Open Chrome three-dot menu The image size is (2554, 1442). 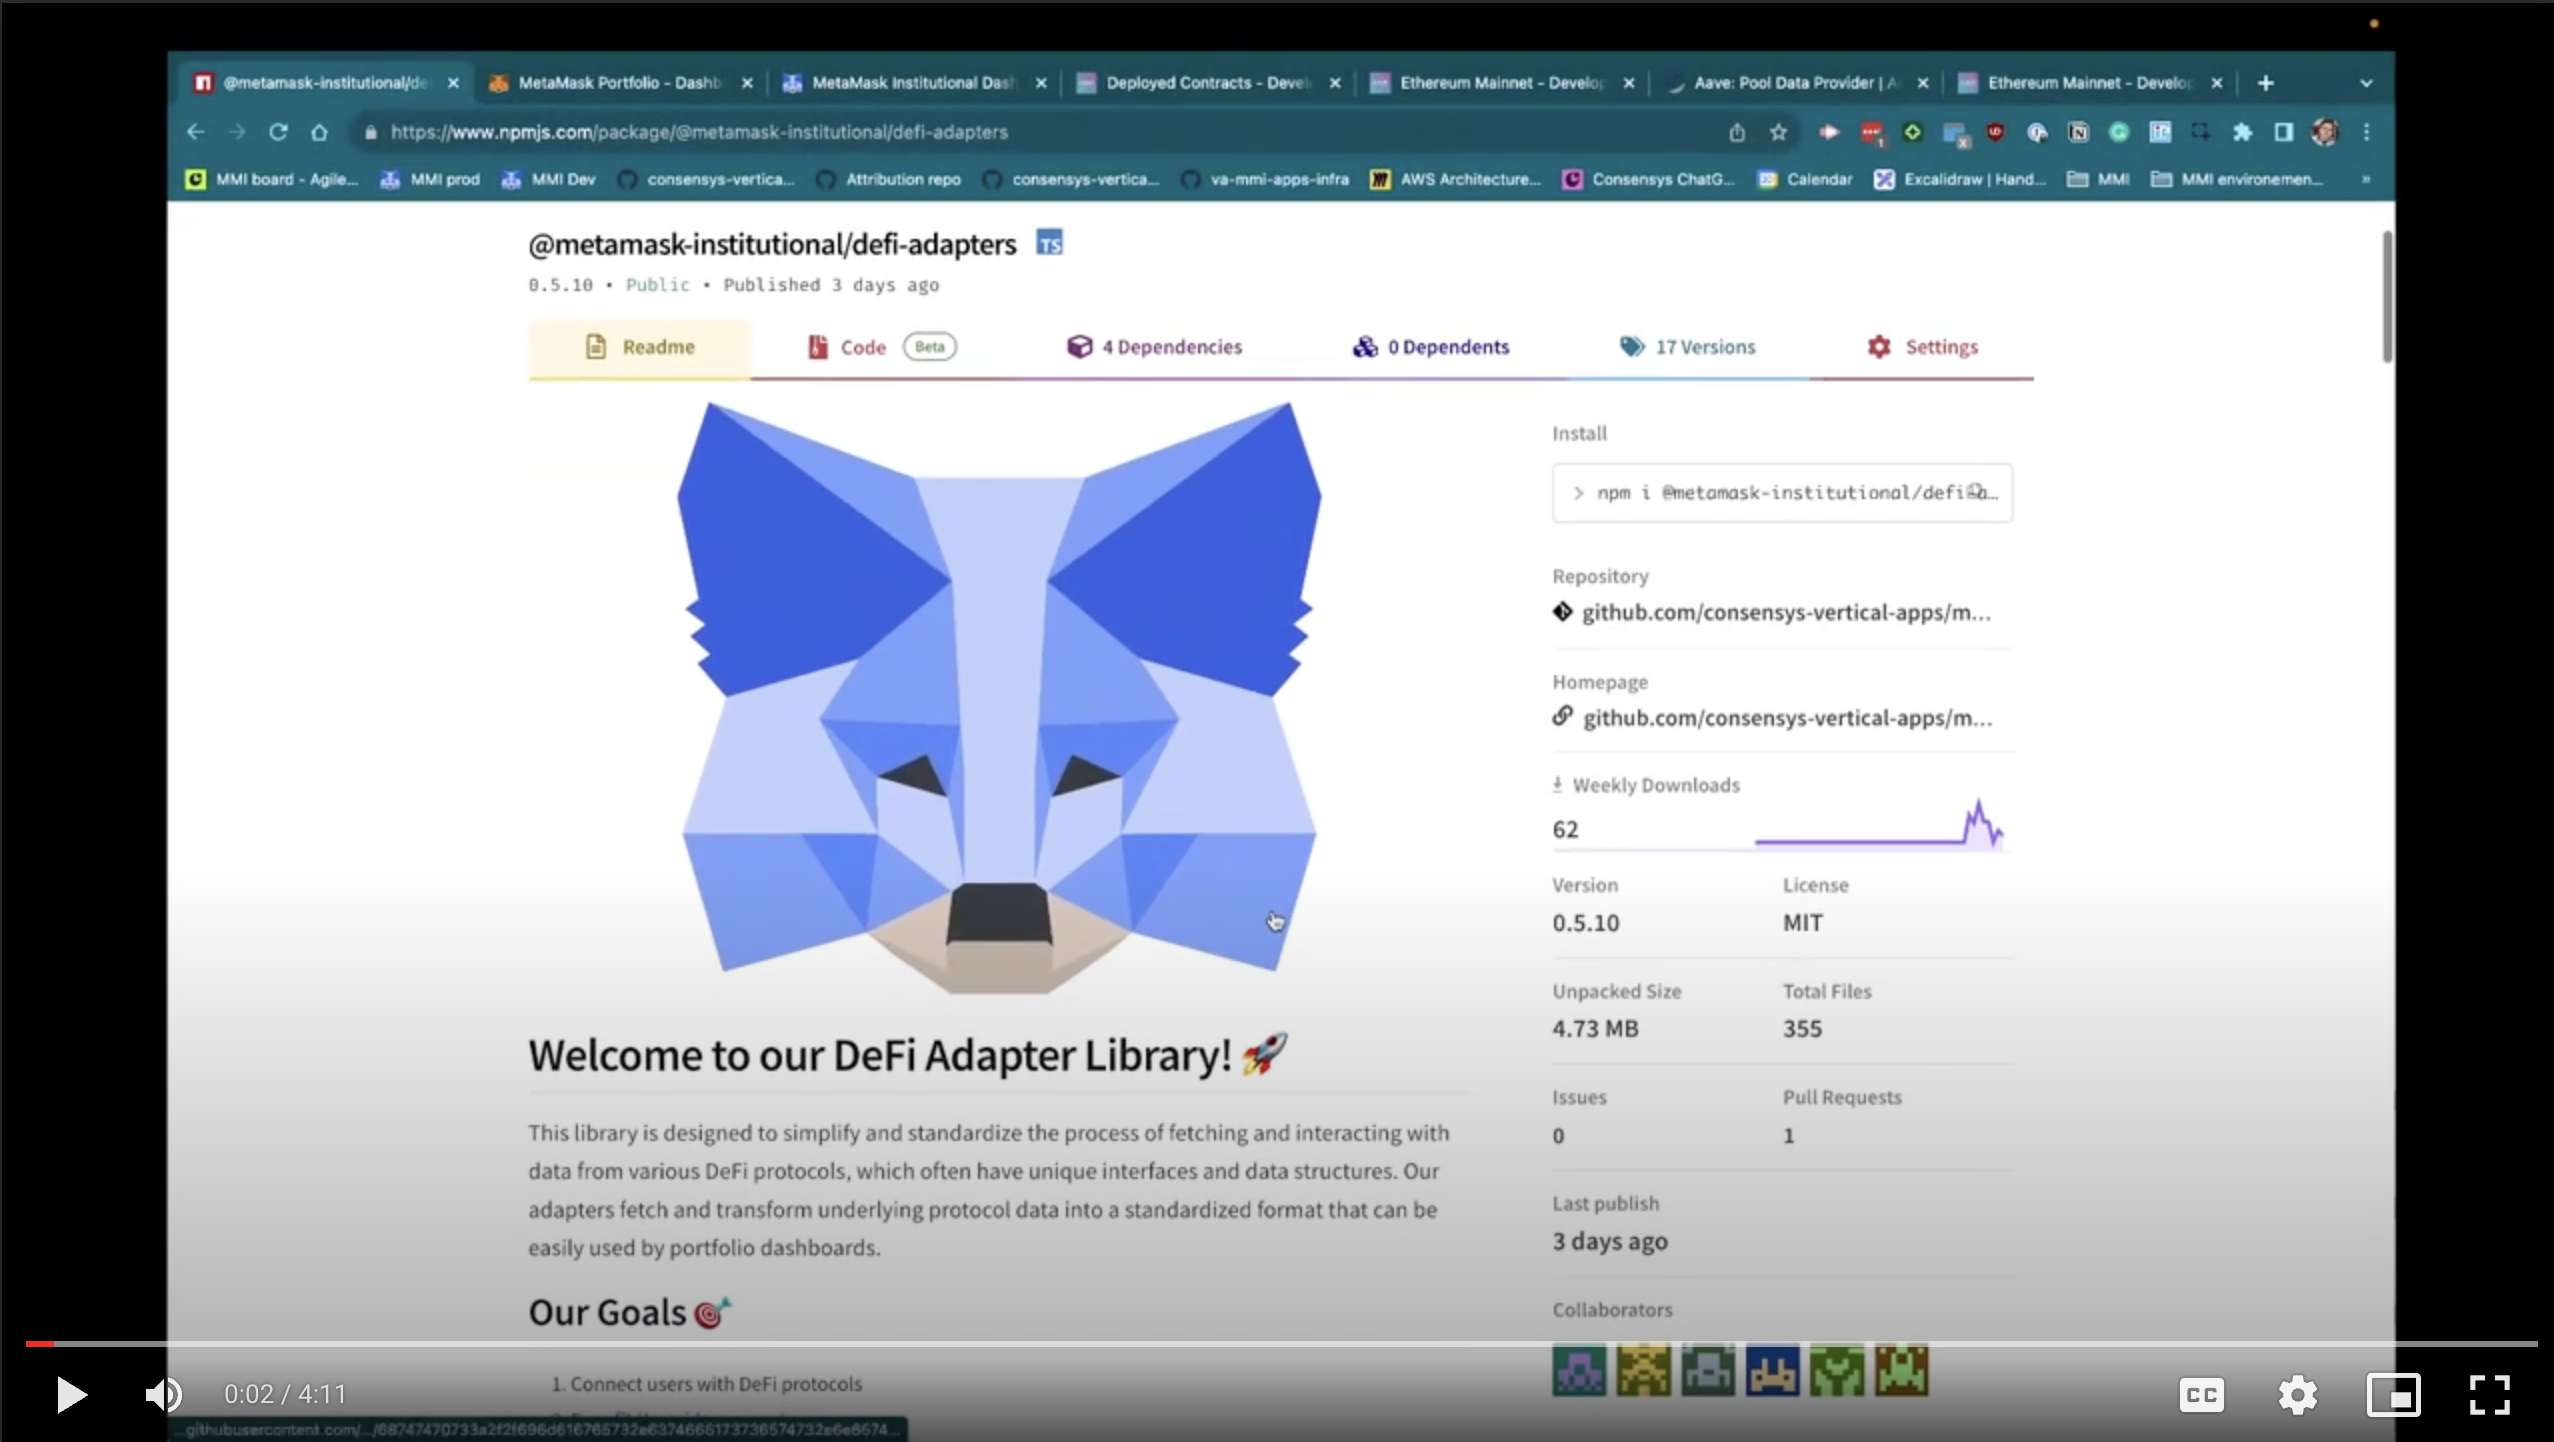(2366, 132)
